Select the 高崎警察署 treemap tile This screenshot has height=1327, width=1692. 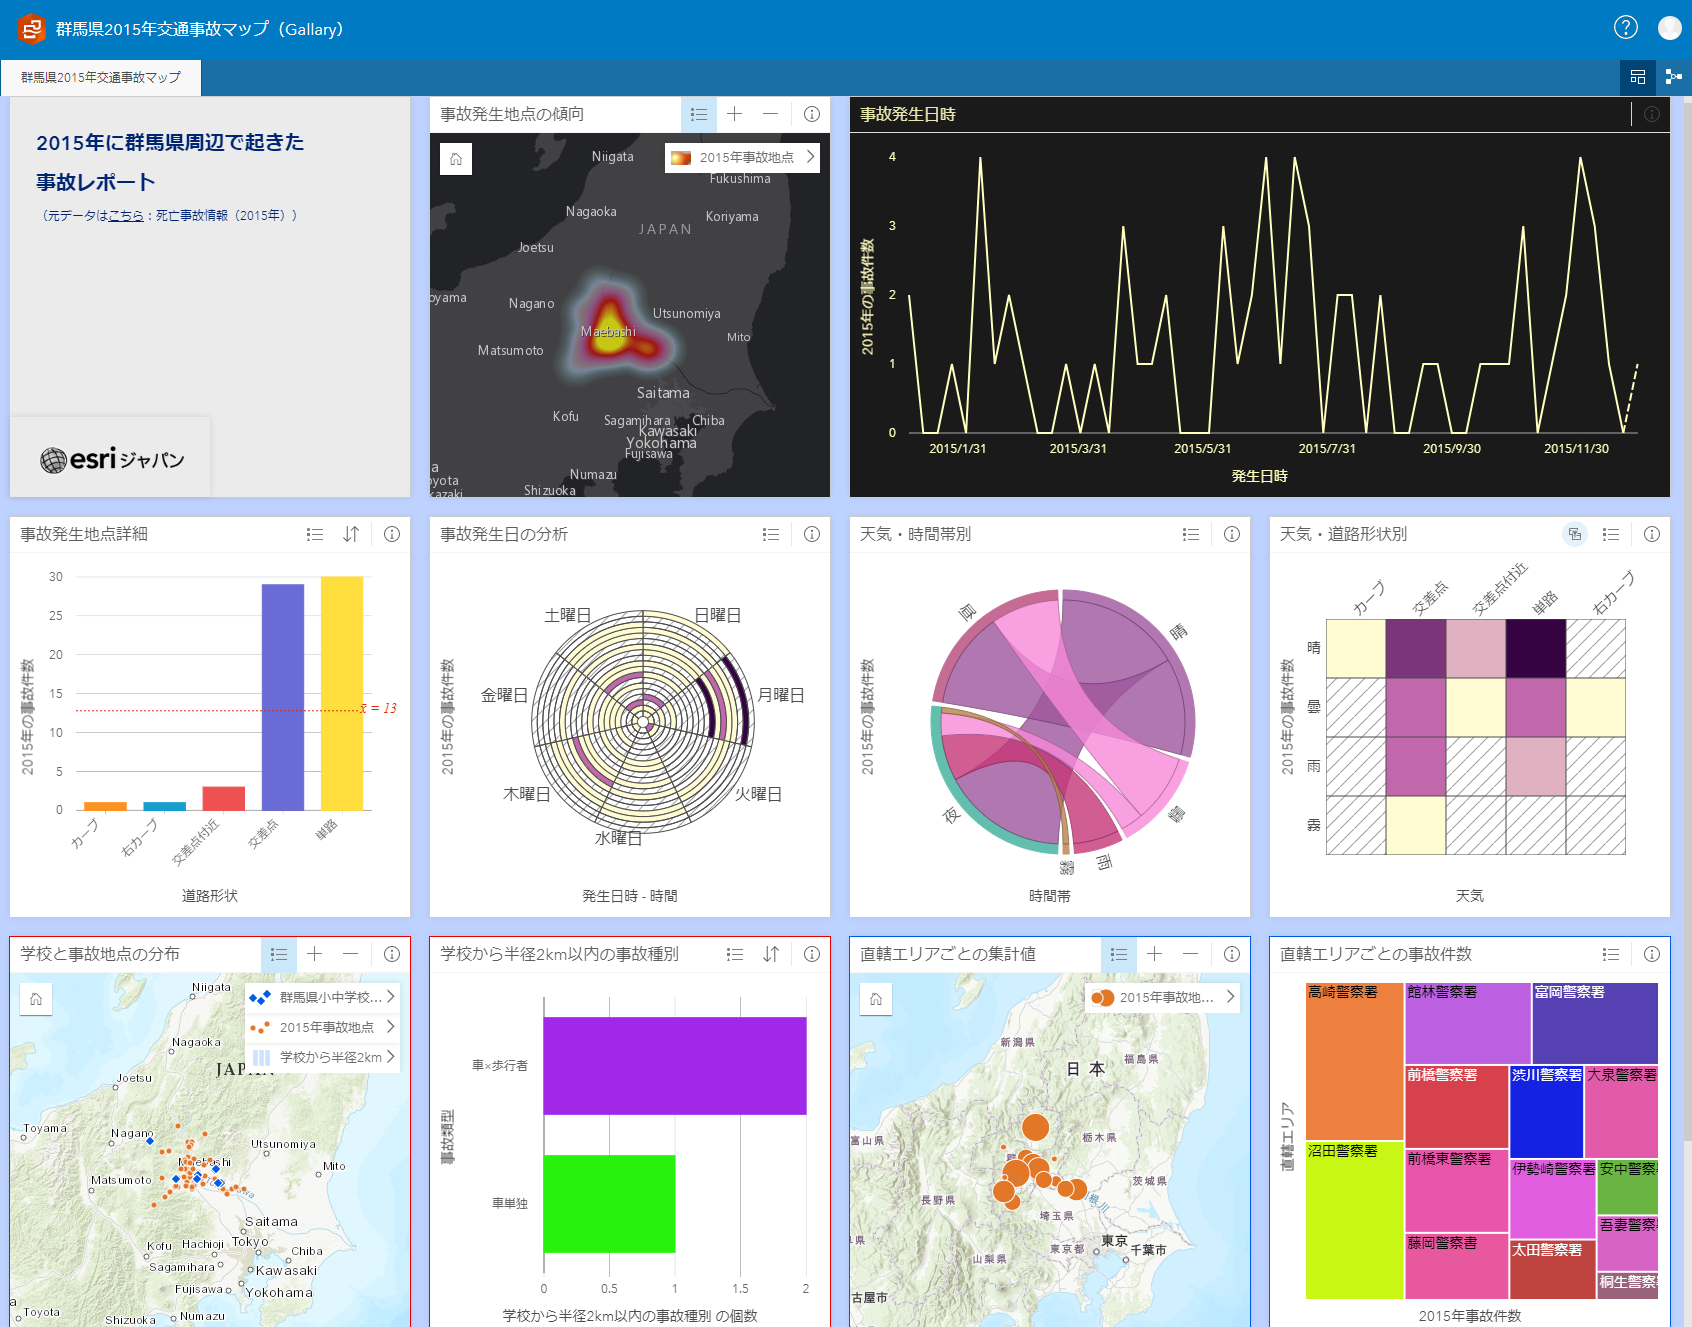(x=1355, y=1061)
